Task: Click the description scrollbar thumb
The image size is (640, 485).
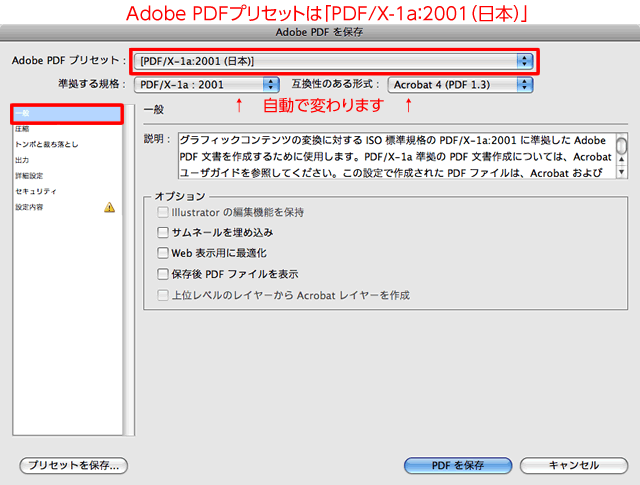Action: pos(621,145)
